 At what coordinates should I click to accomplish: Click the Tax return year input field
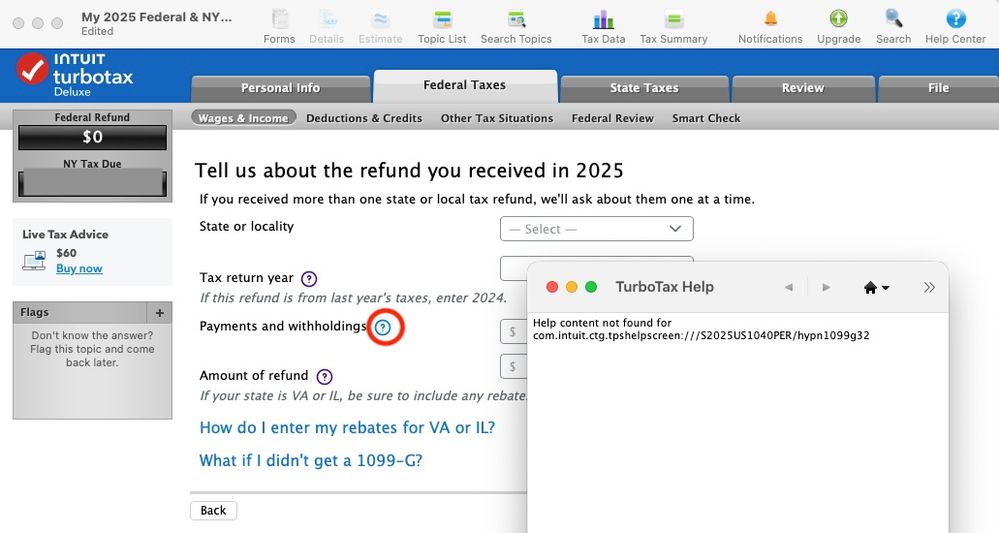[514, 268]
